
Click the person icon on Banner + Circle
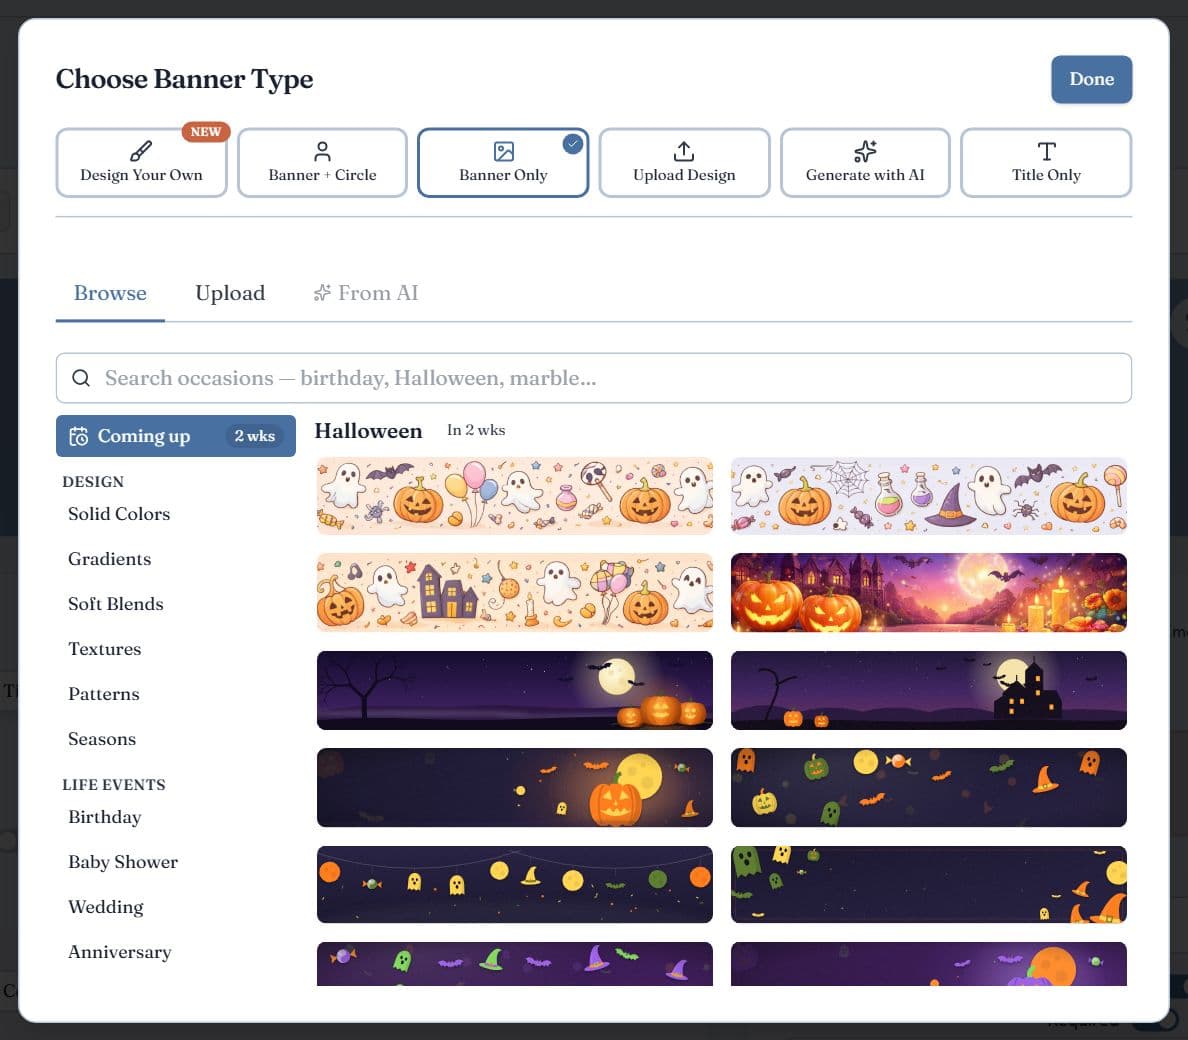pyautogui.click(x=322, y=151)
